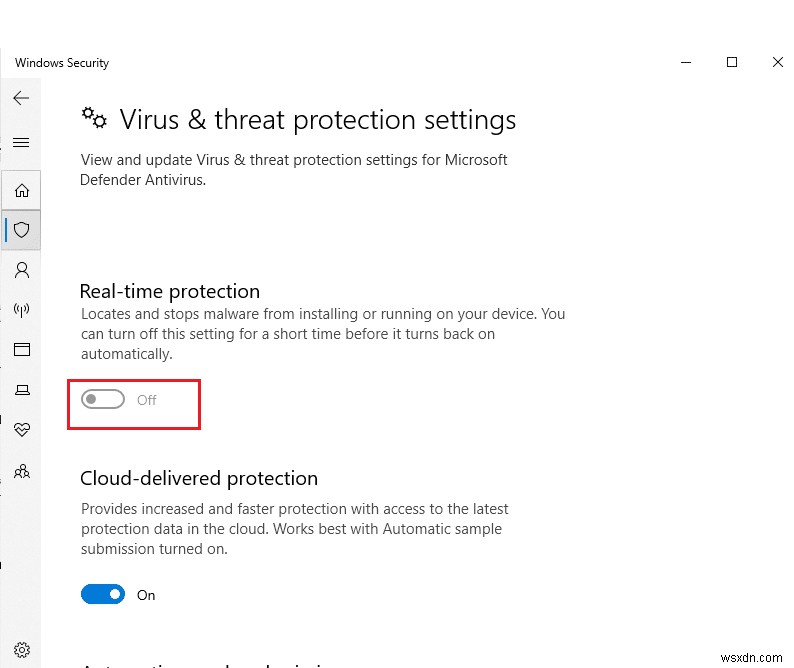Screen dimensions: 794x668
Task: Maximize the Windows Security window
Action: pyautogui.click(x=732, y=62)
